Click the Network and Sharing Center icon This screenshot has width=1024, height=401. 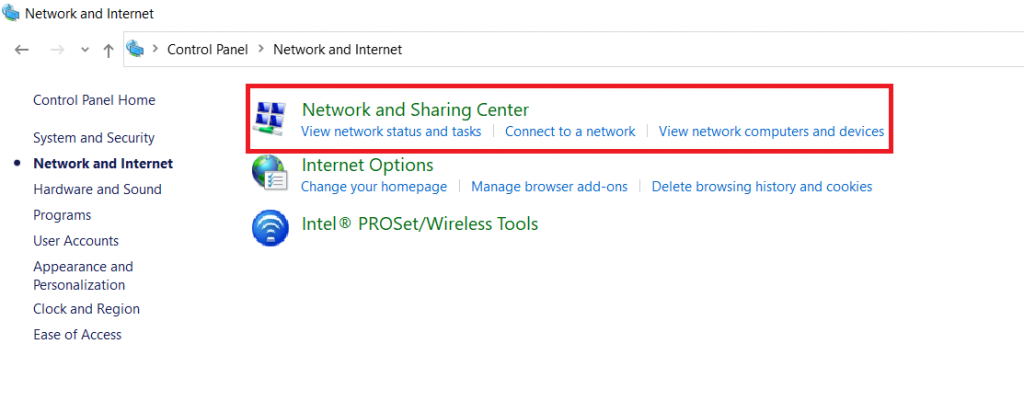(269, 119)
